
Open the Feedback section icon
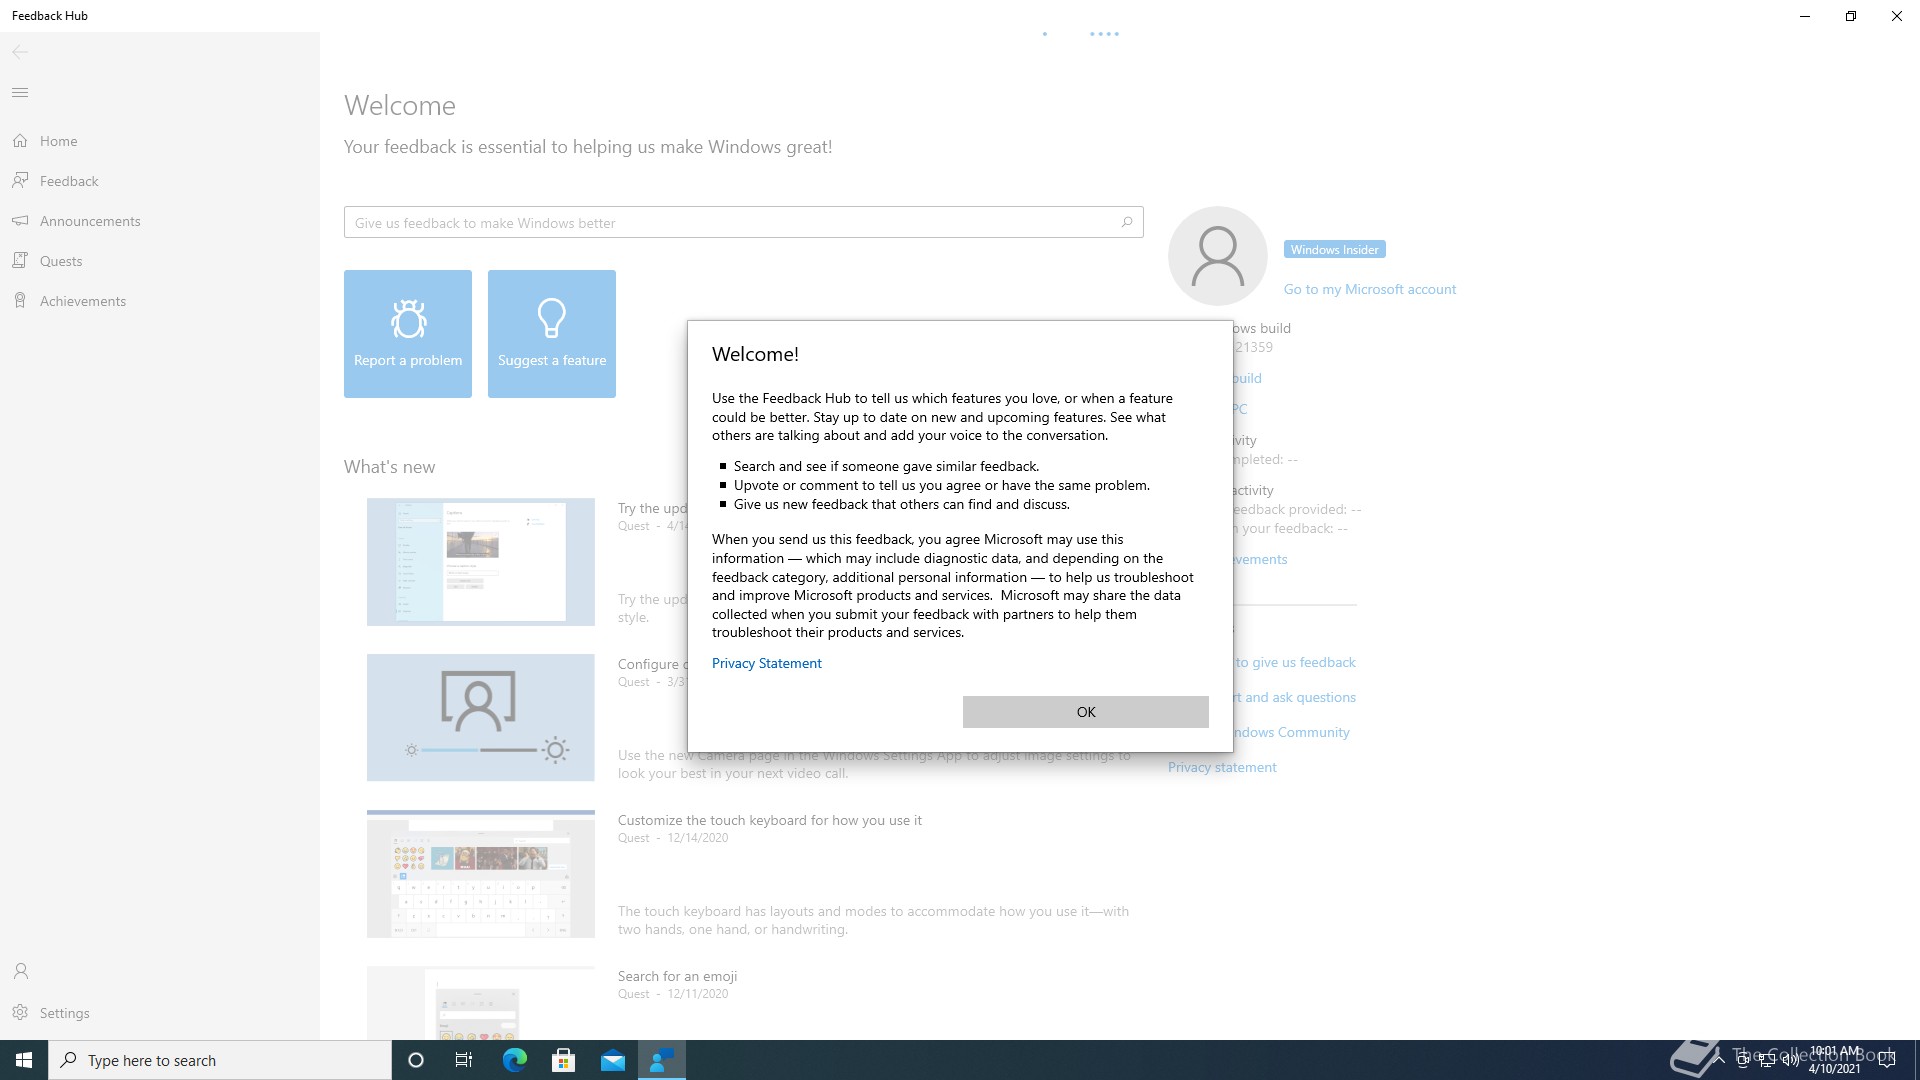[20, 181]
